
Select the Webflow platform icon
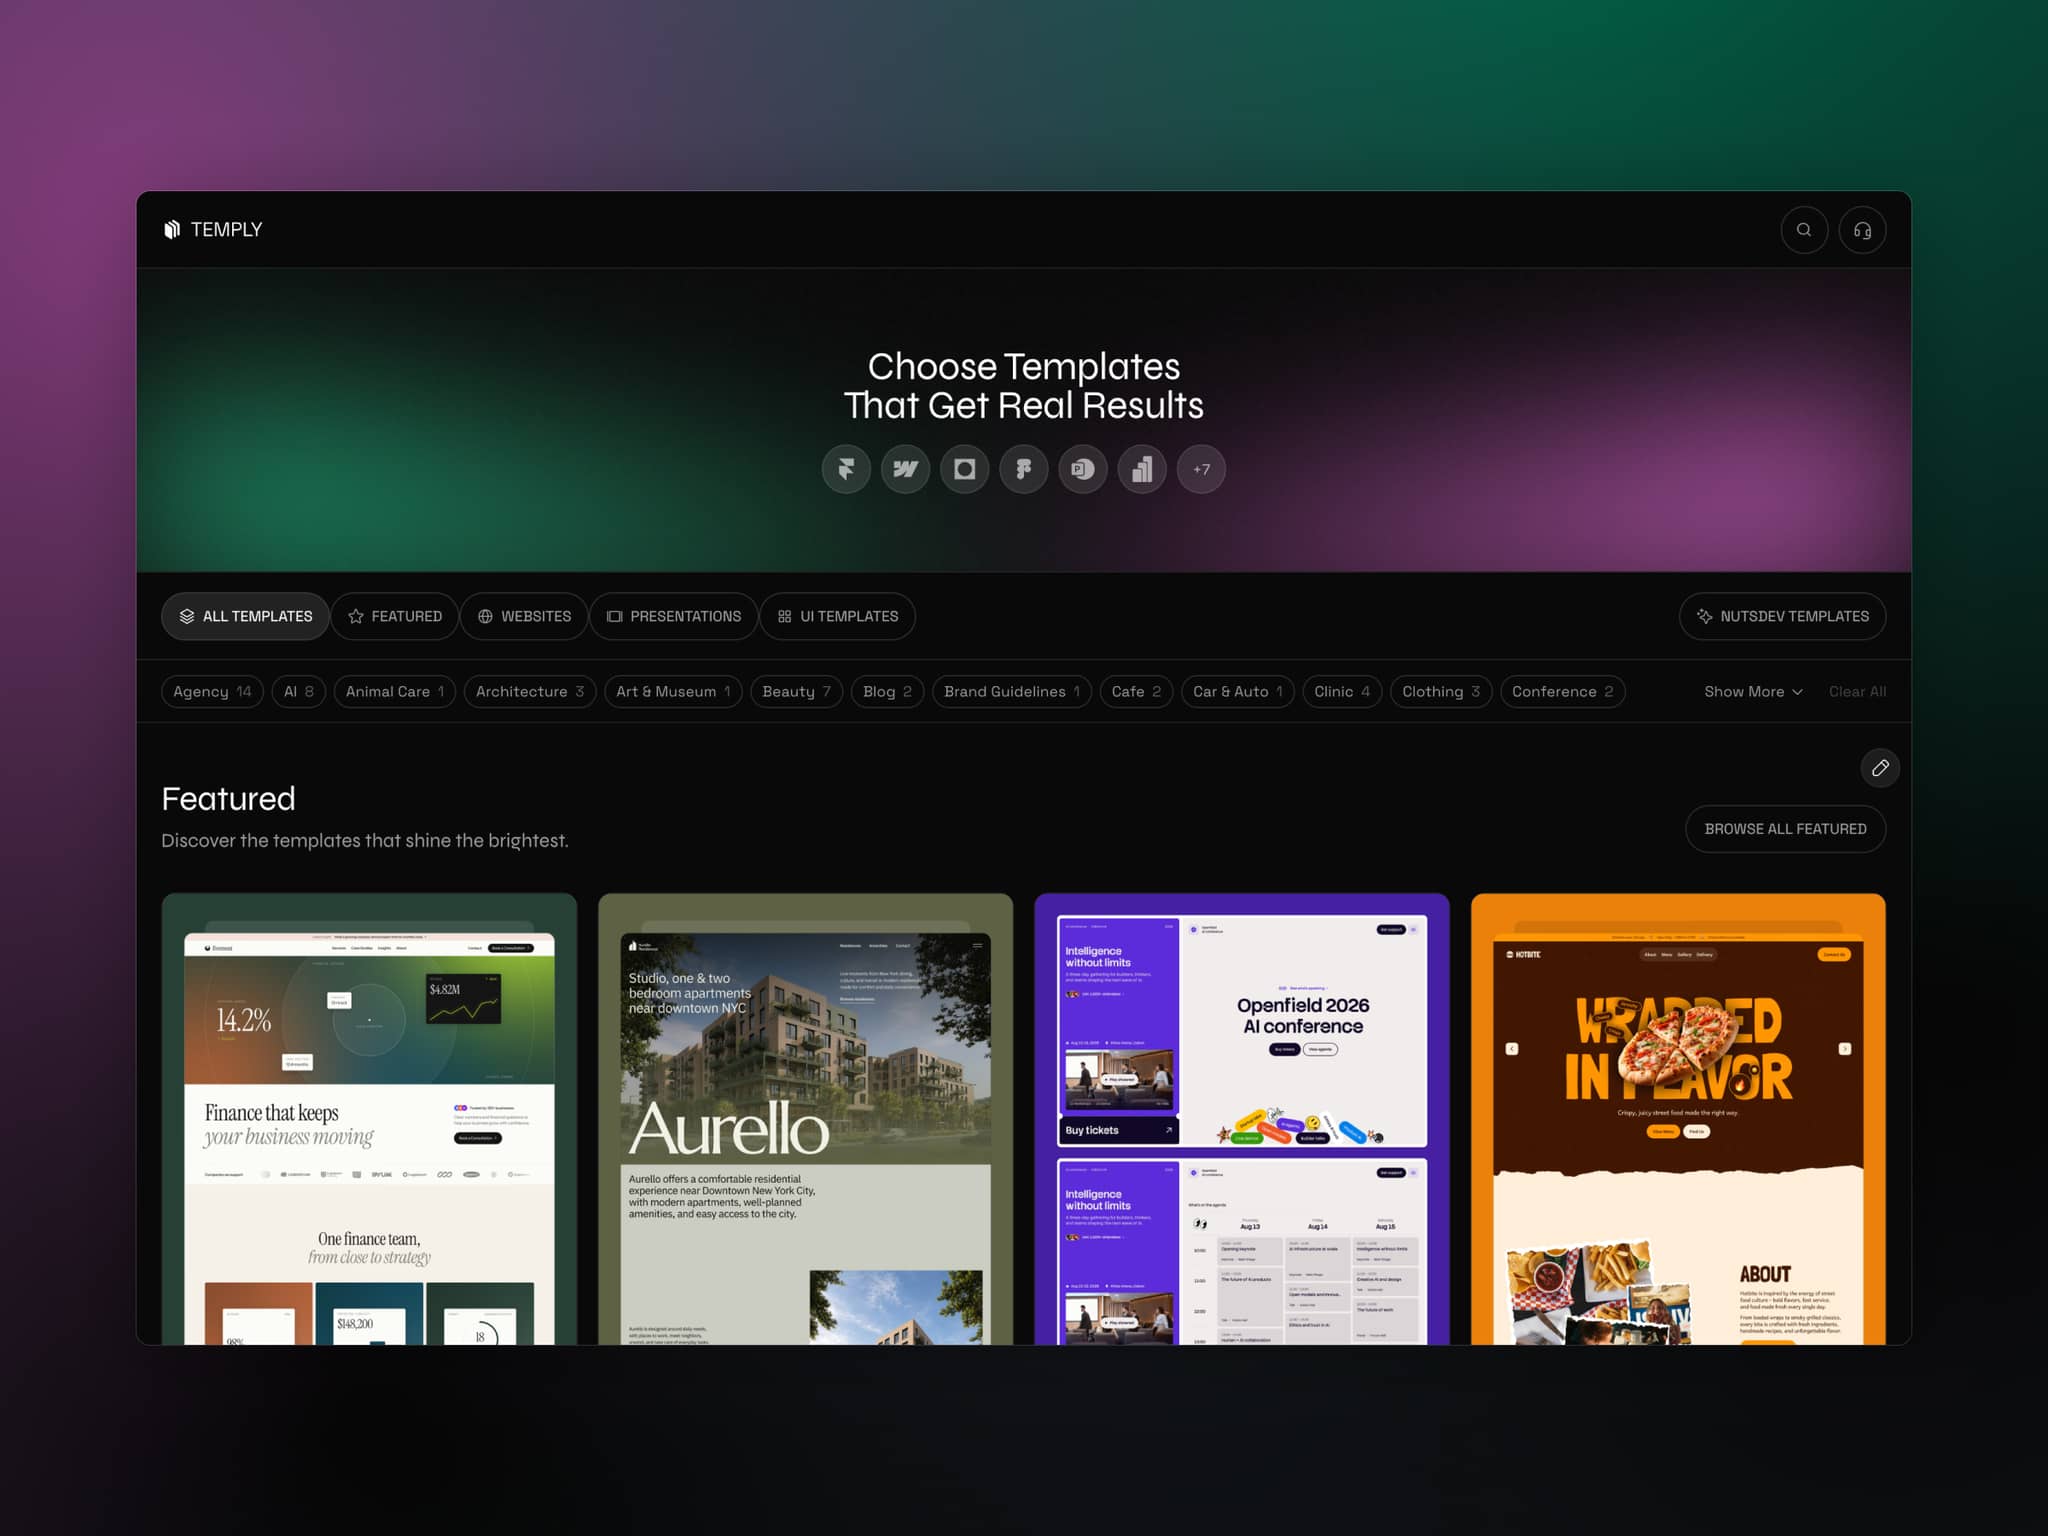[905, 469]
